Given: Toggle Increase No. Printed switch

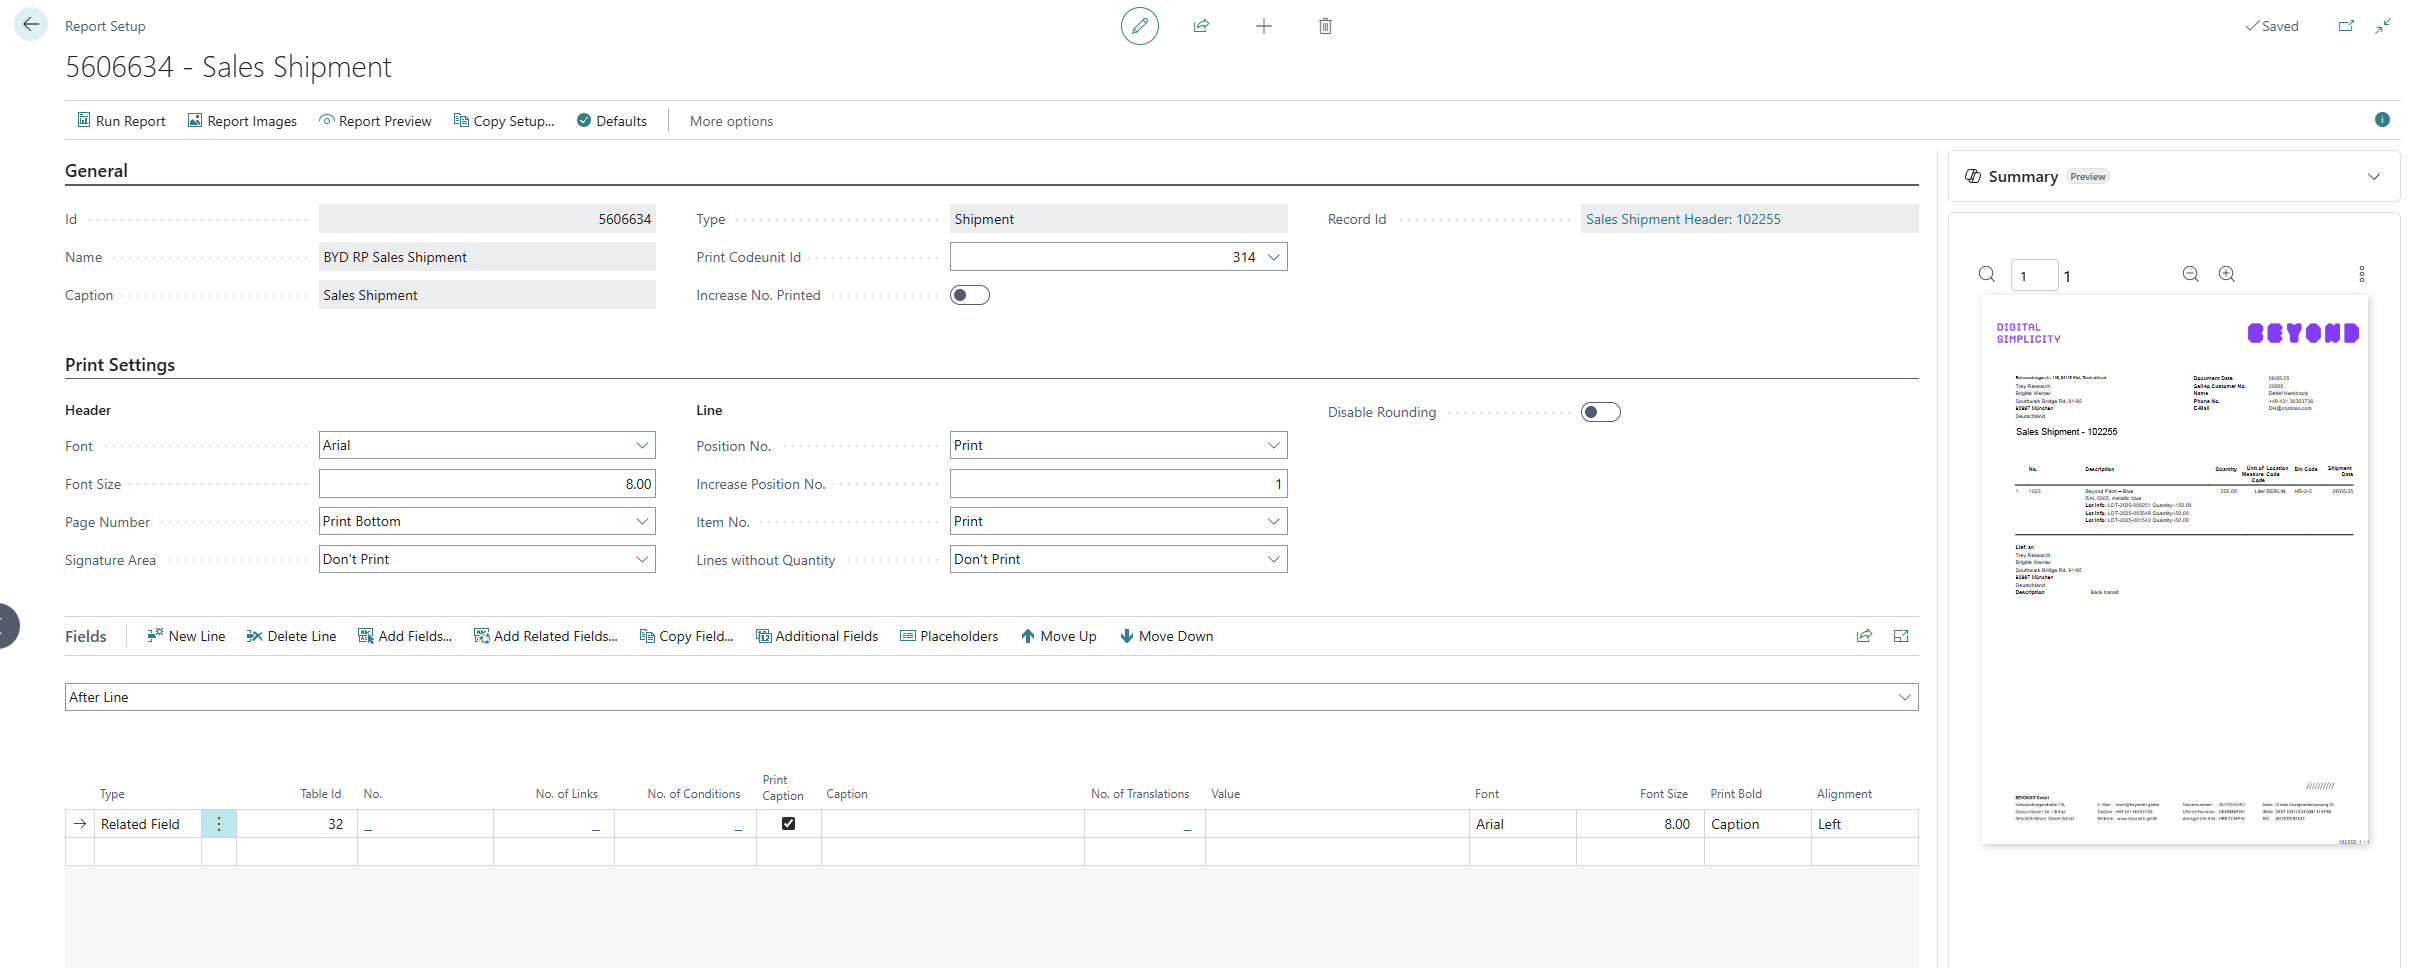Looking at the screenshot, I should (969, 295).
